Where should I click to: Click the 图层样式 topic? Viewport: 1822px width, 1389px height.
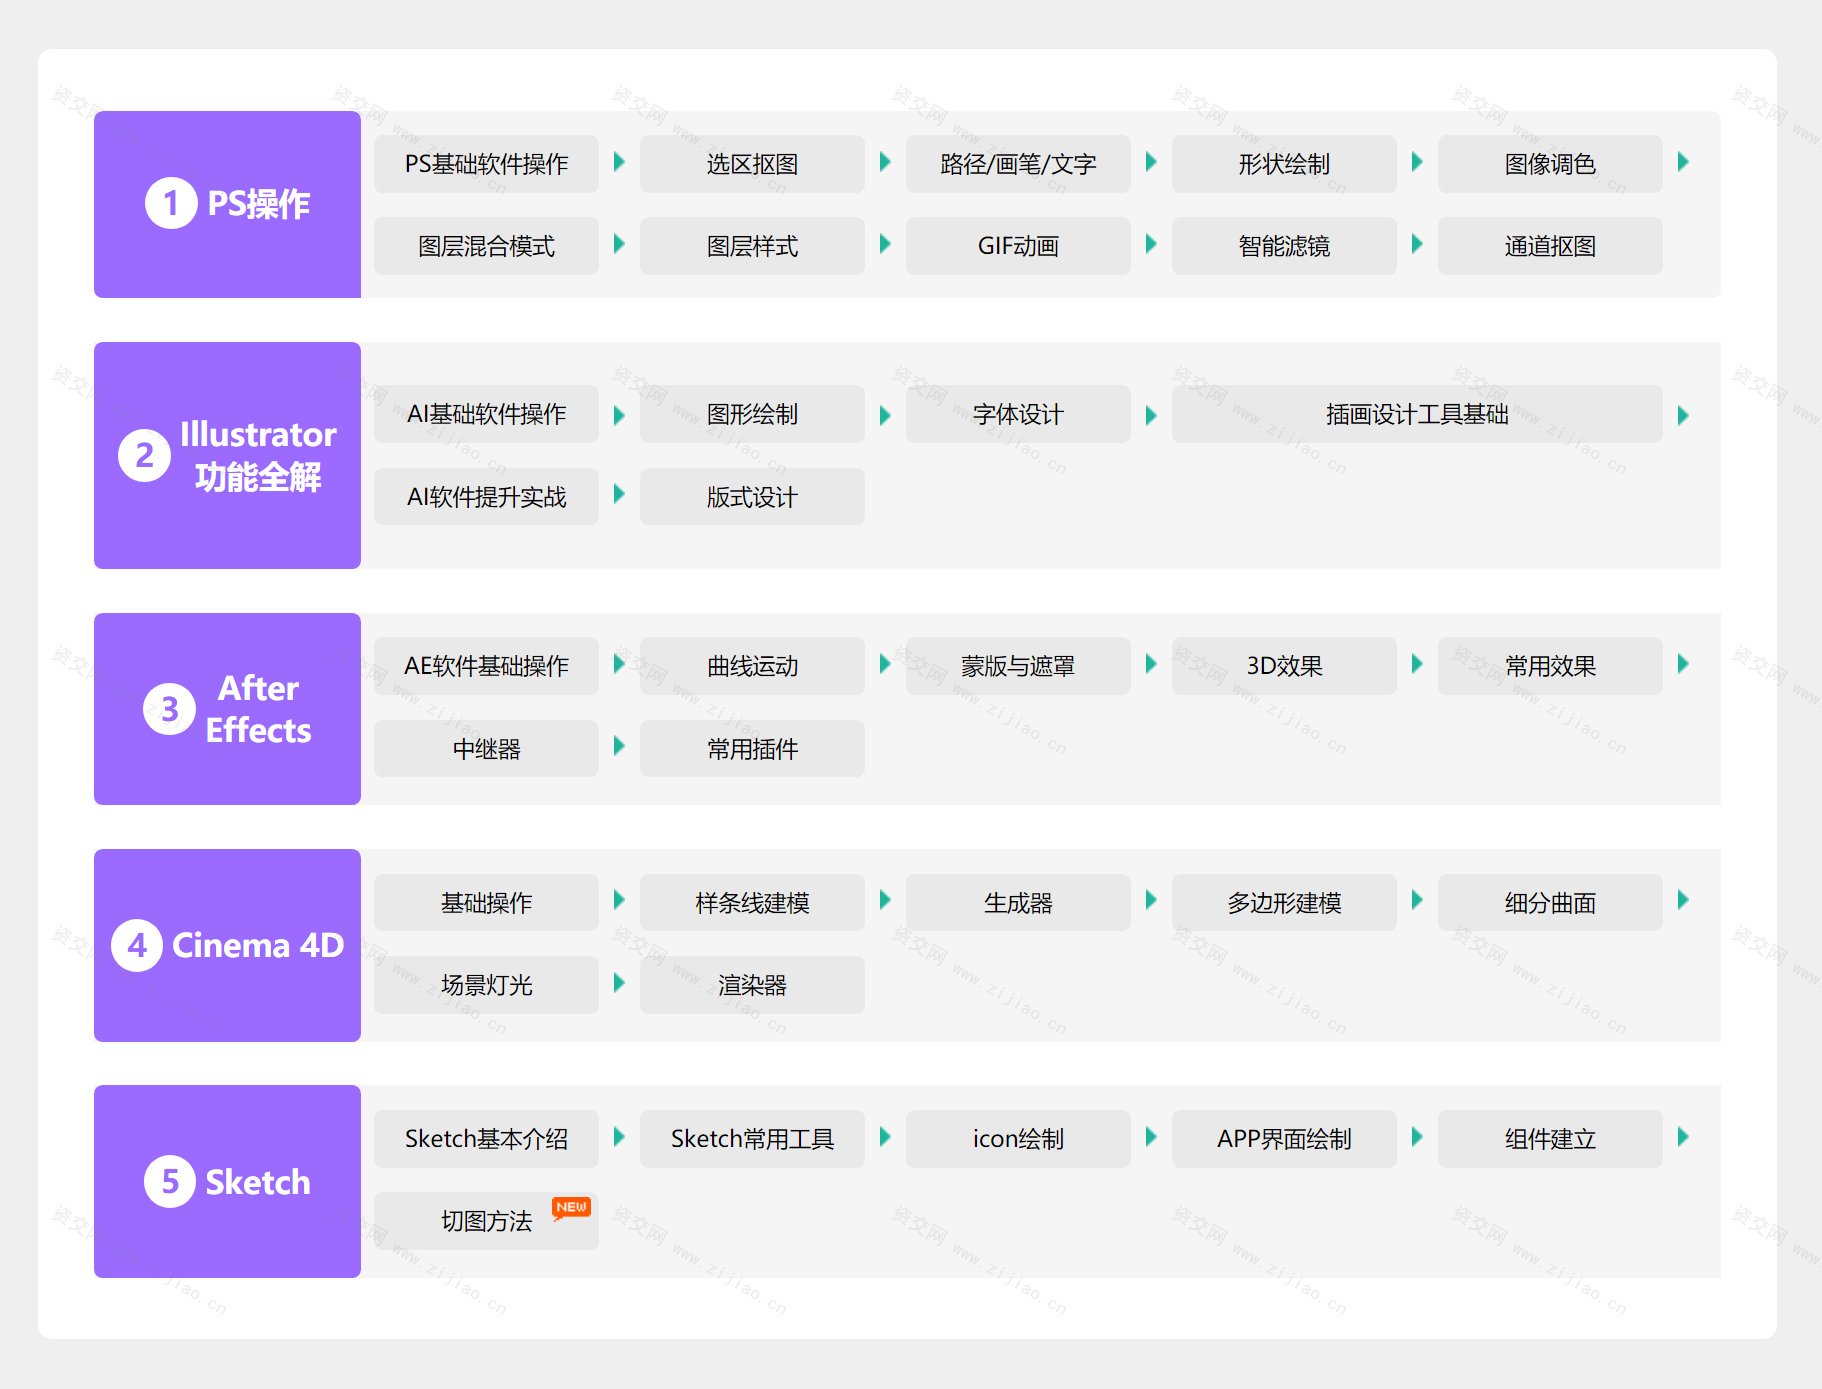[752, 246]
